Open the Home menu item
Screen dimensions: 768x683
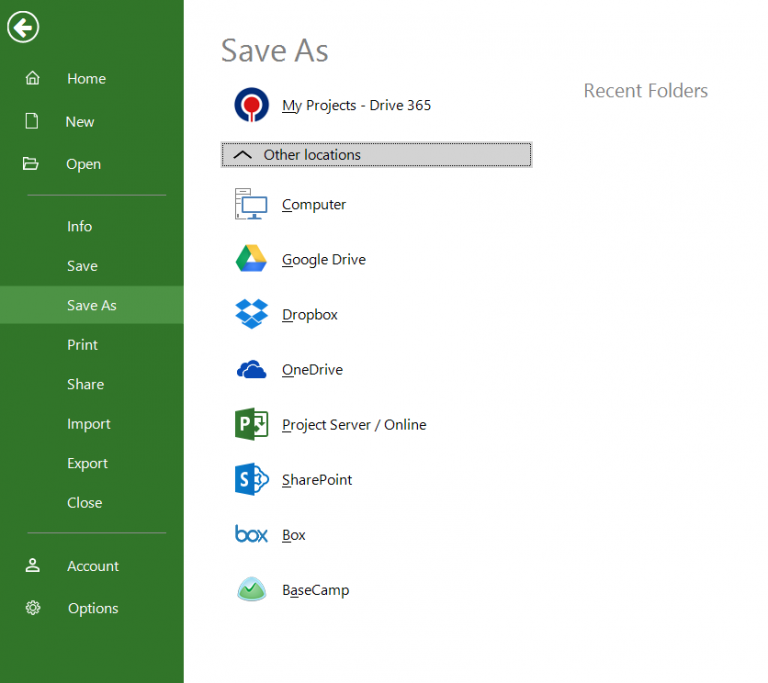click(86, 79)
